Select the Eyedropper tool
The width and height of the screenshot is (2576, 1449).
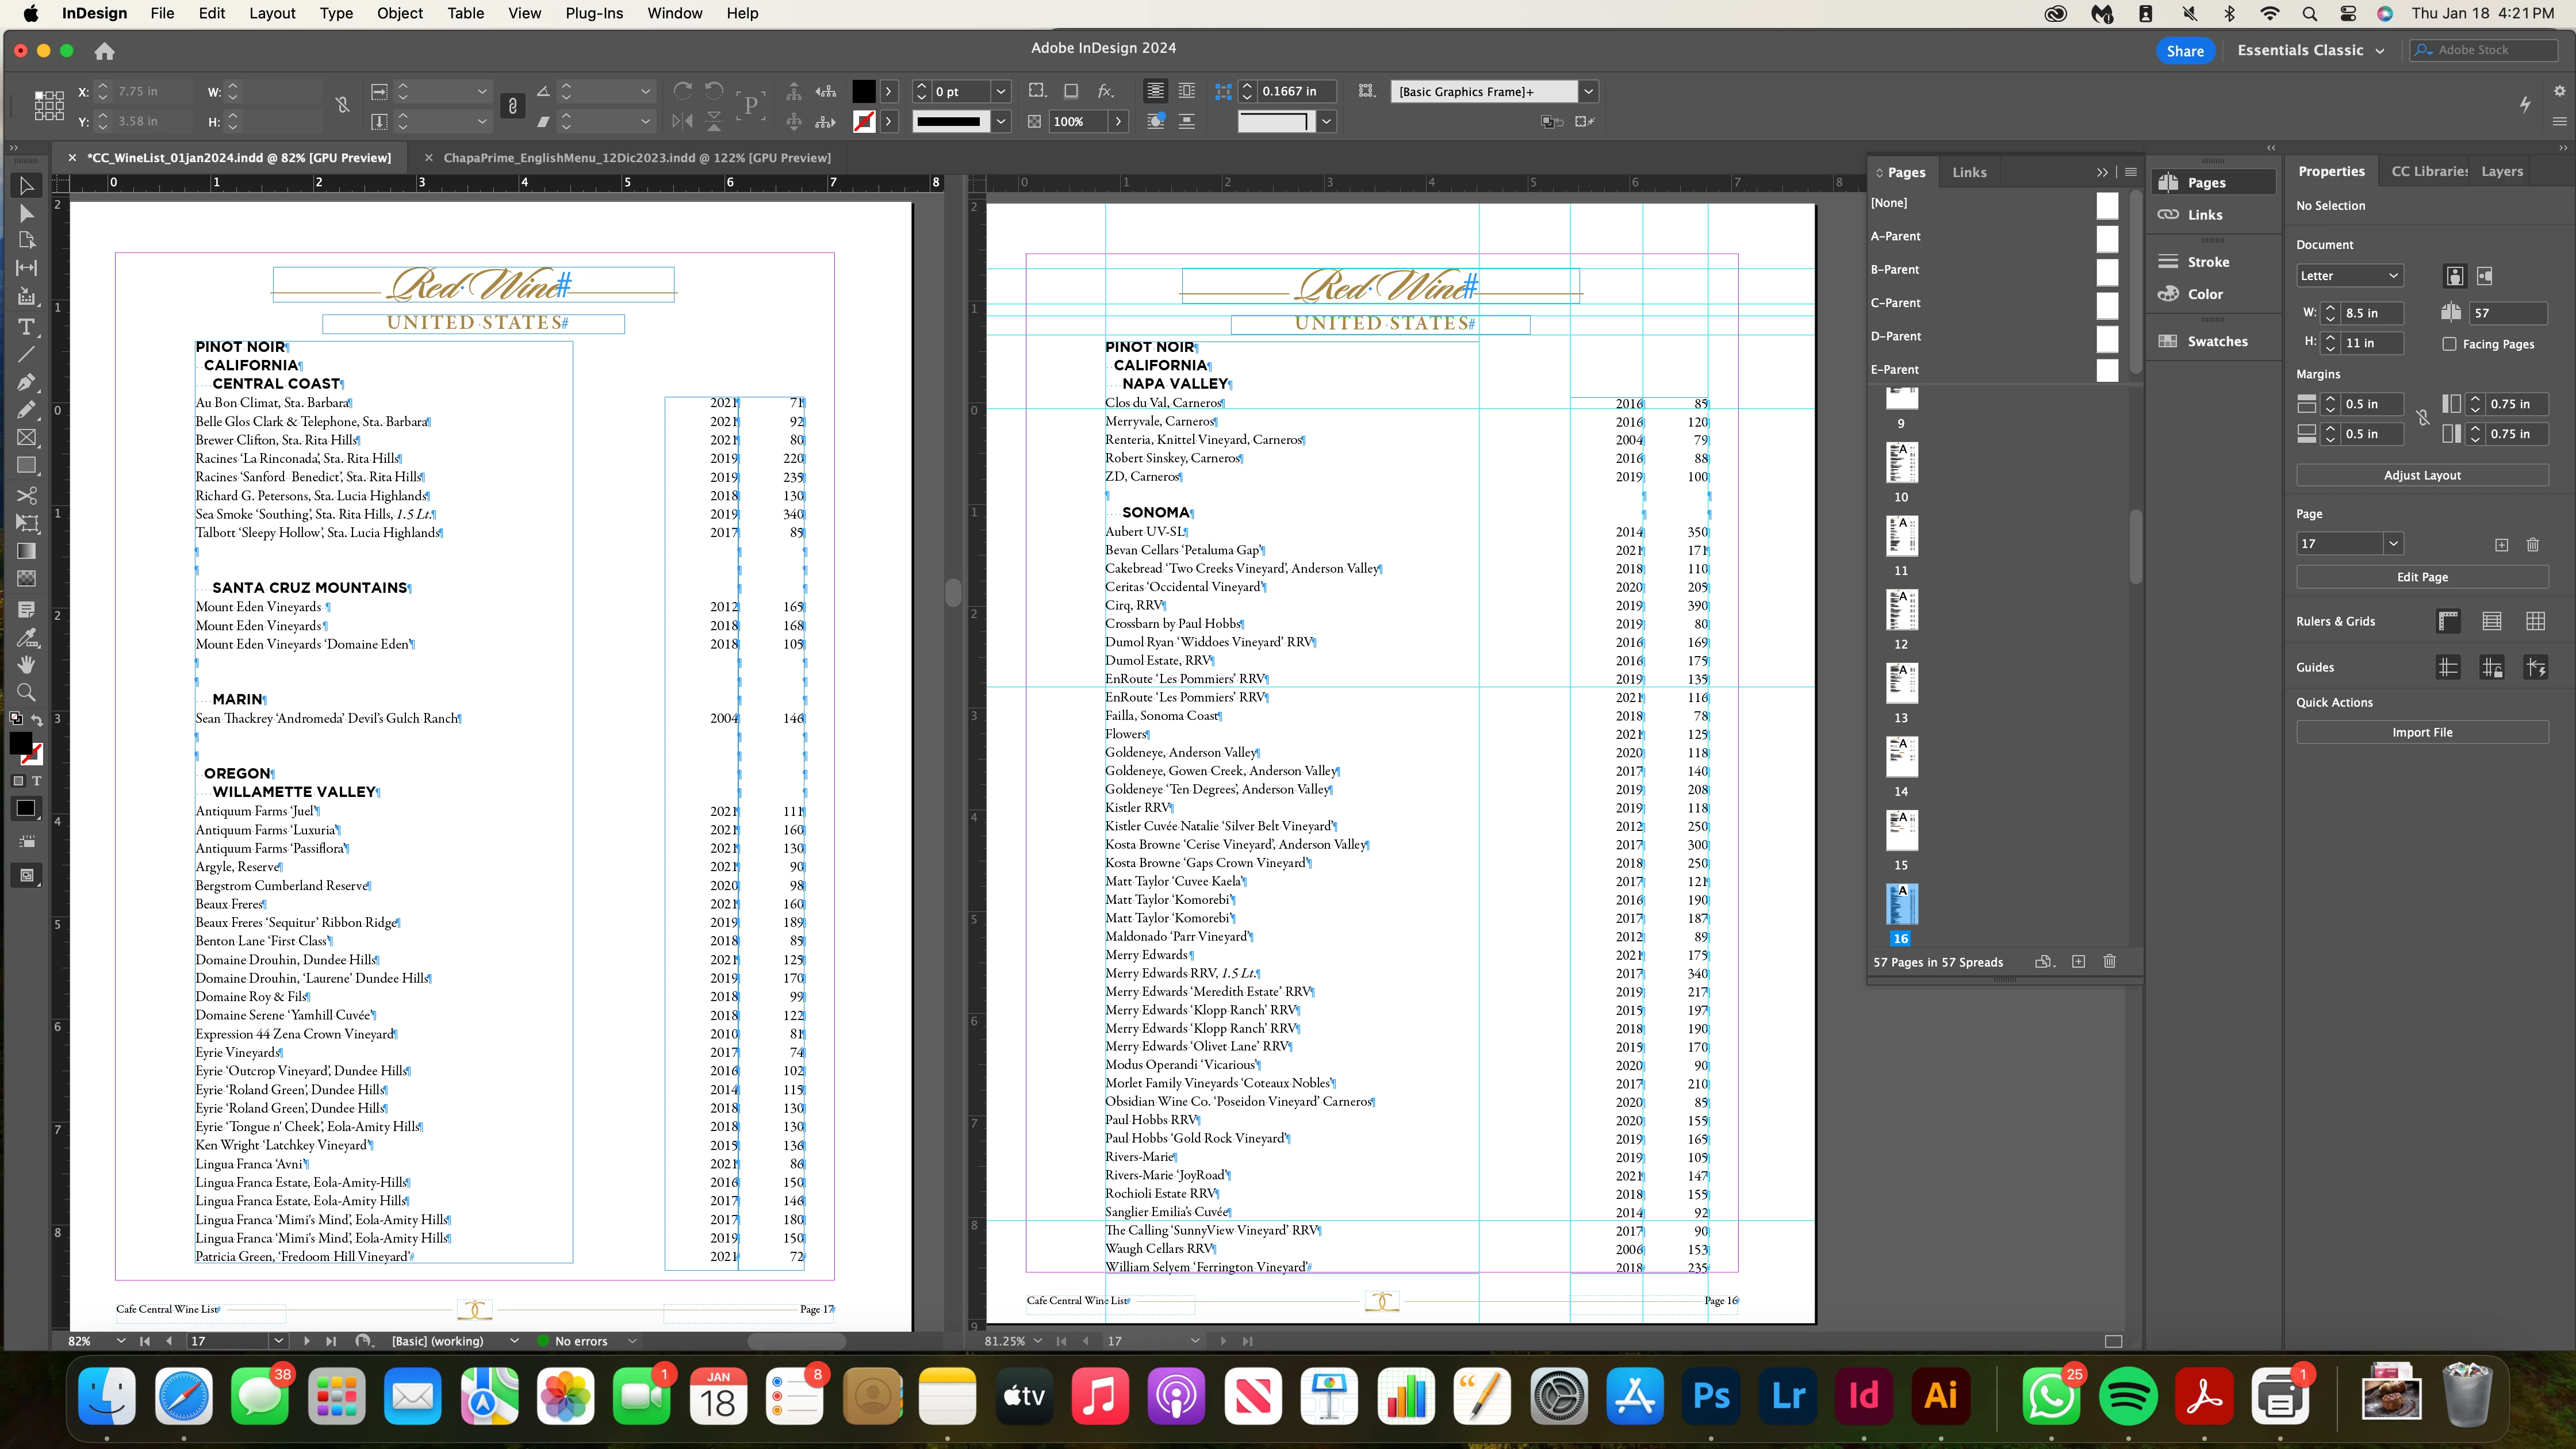tap(27, 637)
